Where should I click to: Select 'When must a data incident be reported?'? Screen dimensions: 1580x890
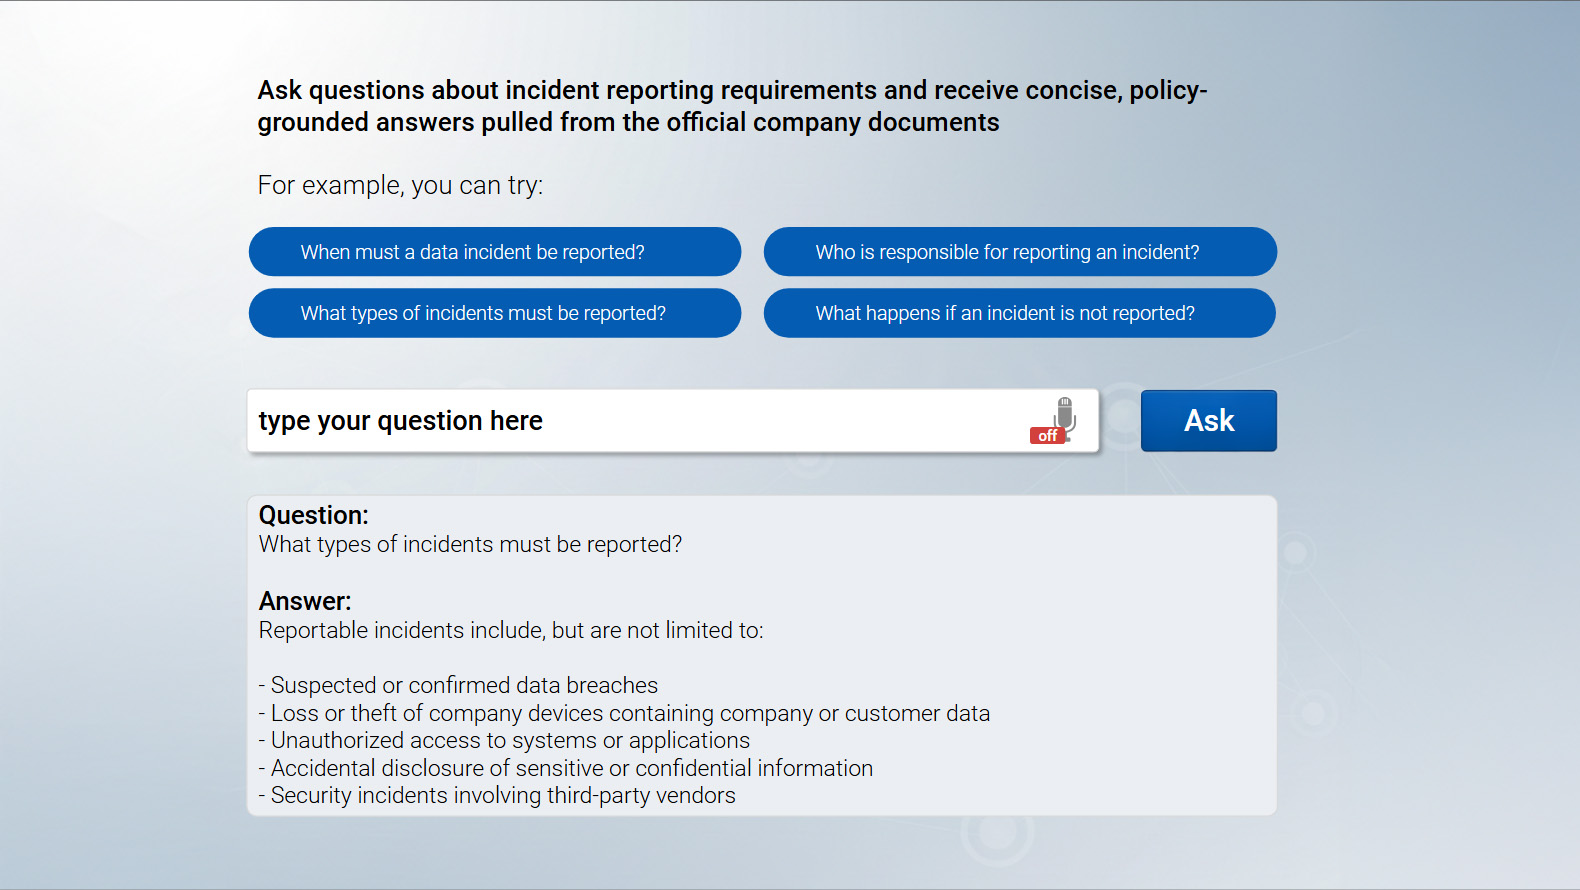(x=495, y=252)
